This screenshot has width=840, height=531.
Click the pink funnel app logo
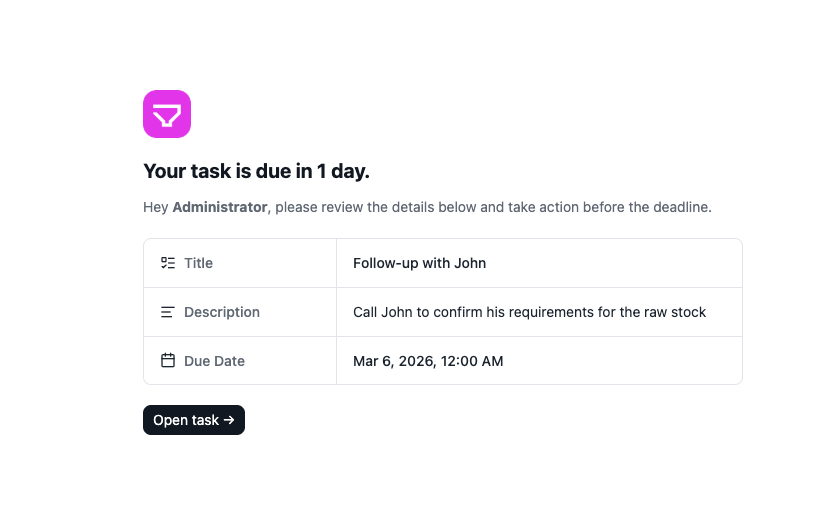pyautogui.click(x=167, y=114)
